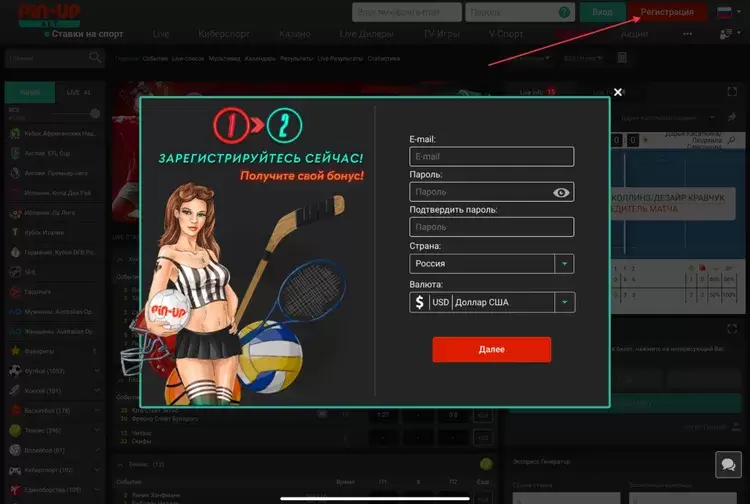Click the fullscreen expand icon on Live info panel
Image resolution: width=750 pixels, height=504 pixels.
[732, 91]
